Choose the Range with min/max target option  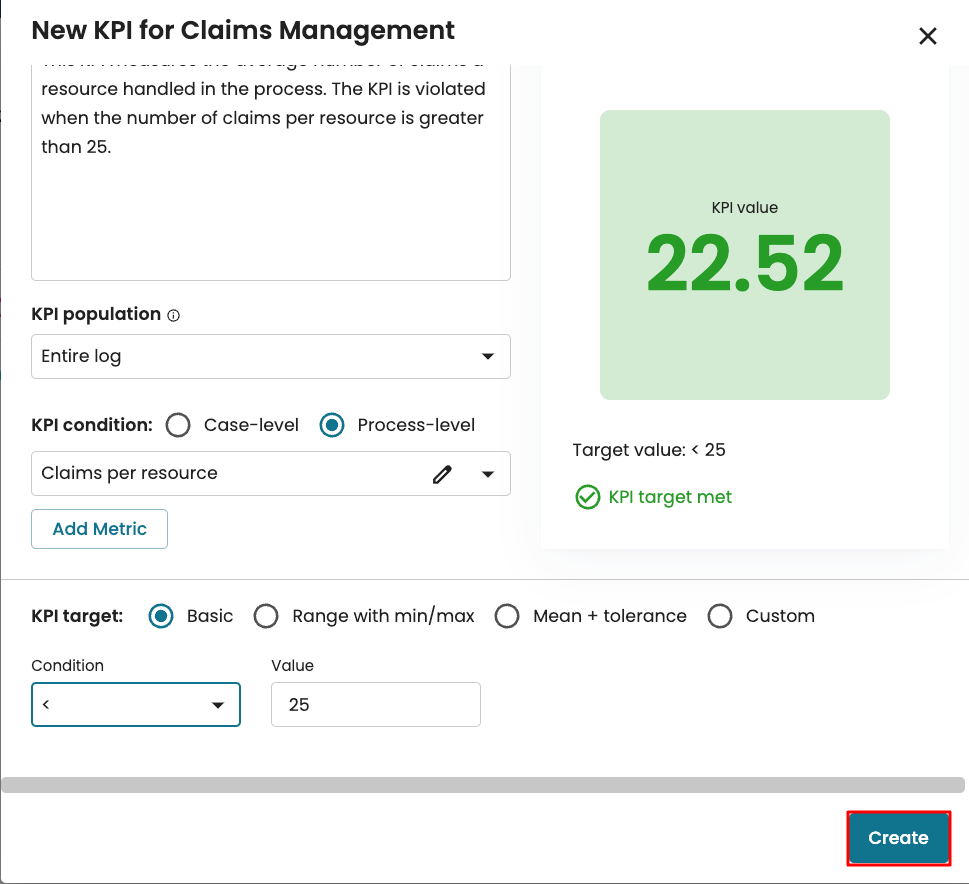(266, 616)
